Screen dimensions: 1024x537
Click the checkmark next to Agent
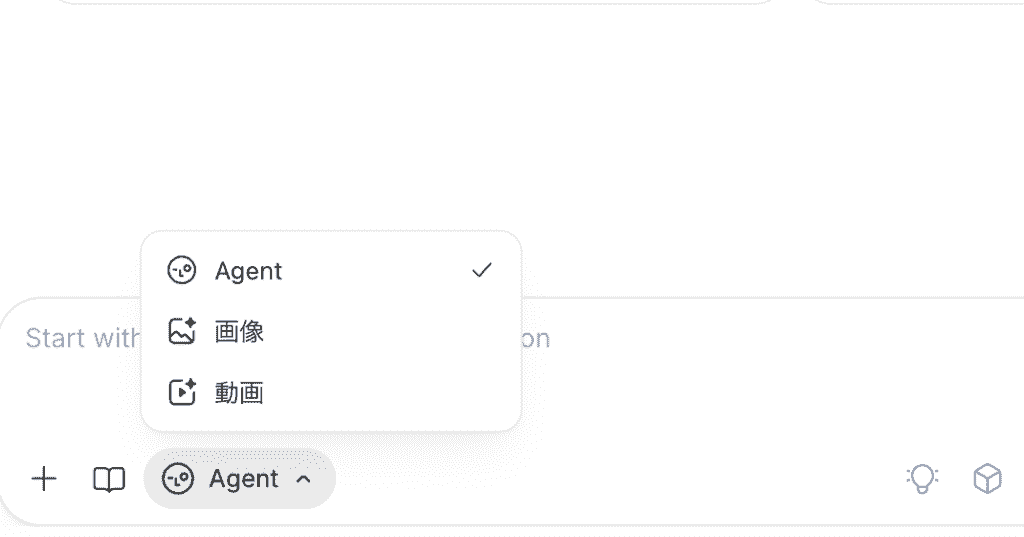click(x=482, y=270)
